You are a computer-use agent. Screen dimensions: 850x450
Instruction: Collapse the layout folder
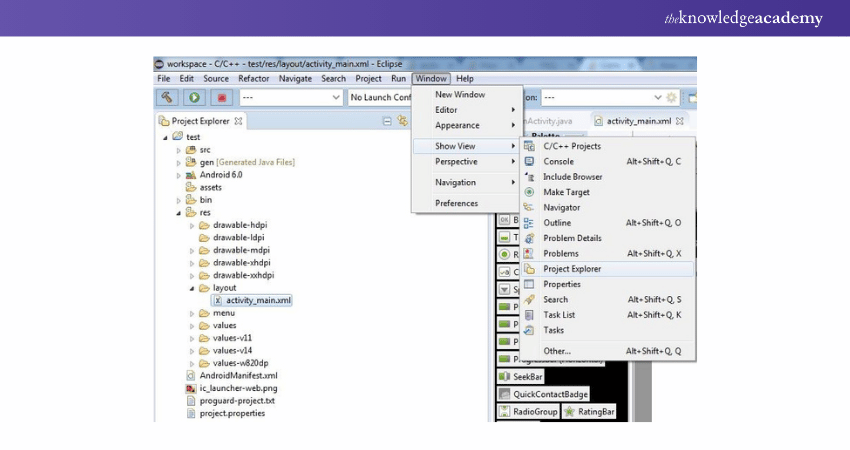pos(192,288)
